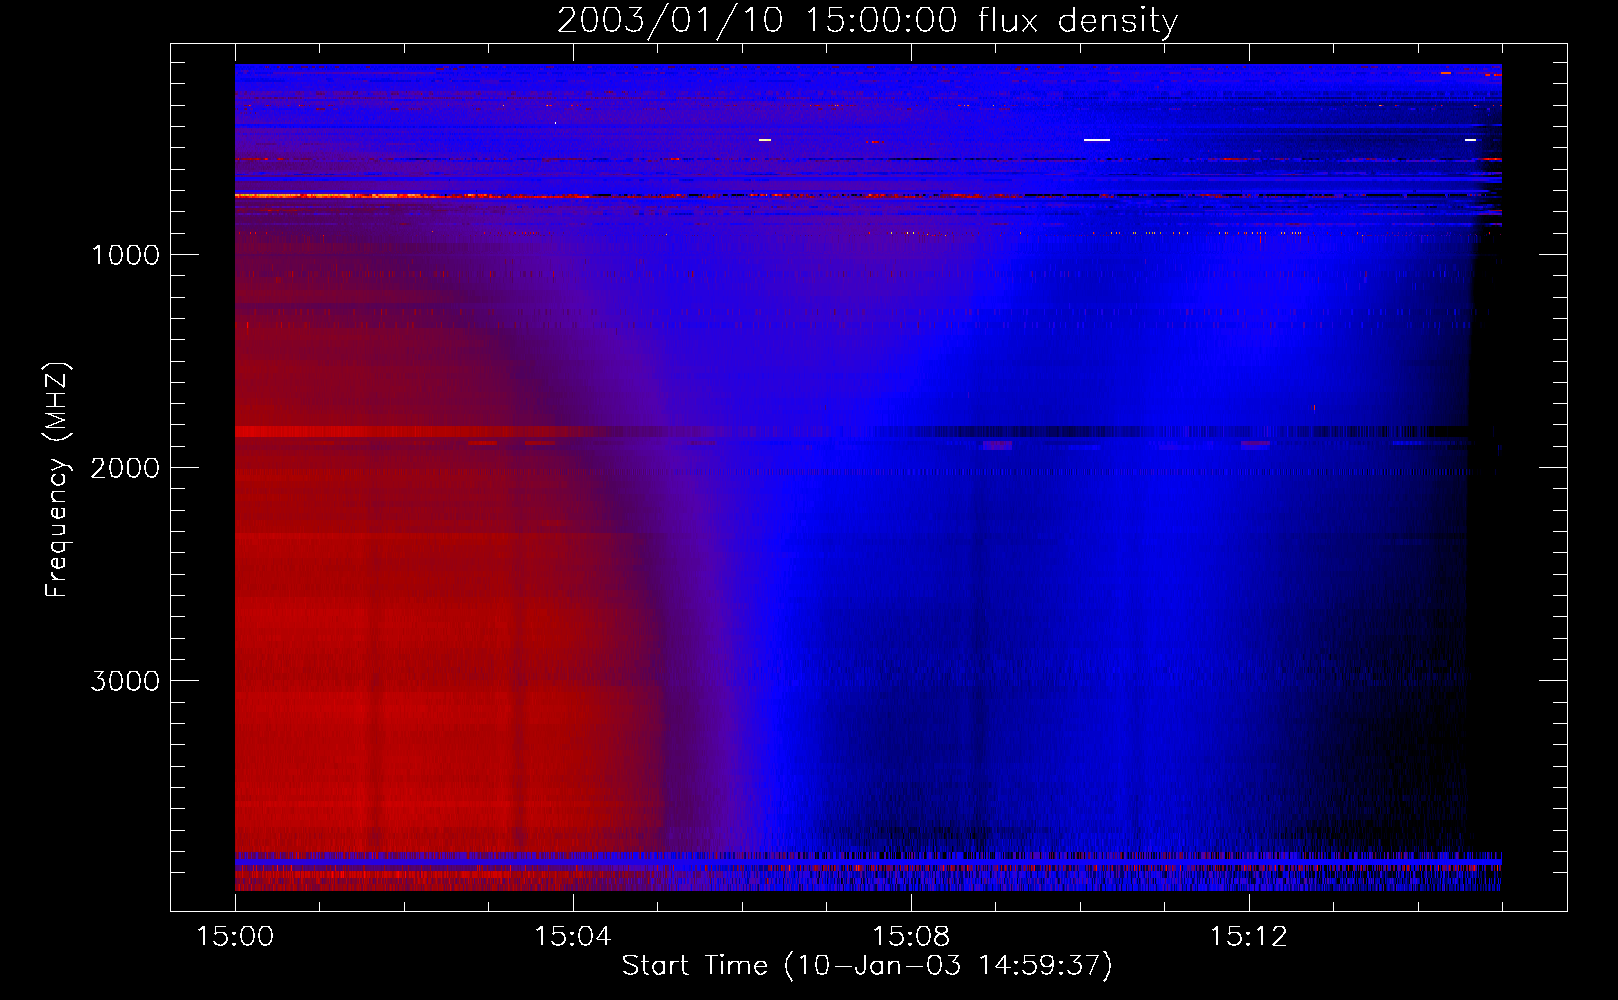Click the '15:12' time tick label
This screenshot has height=1000, width=1618.
[1248, 937]
